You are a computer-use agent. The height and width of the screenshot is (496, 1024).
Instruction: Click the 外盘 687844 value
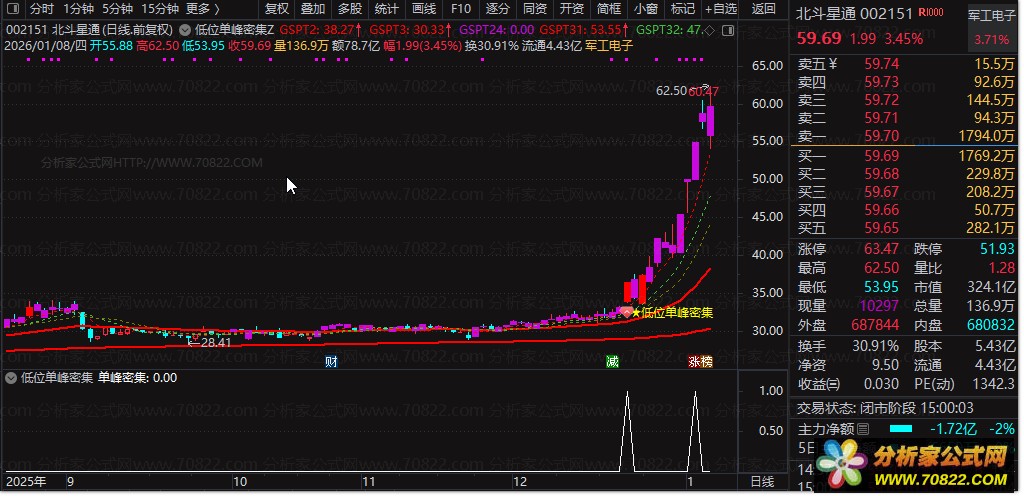pyautogui.click(x=875, y=325)
